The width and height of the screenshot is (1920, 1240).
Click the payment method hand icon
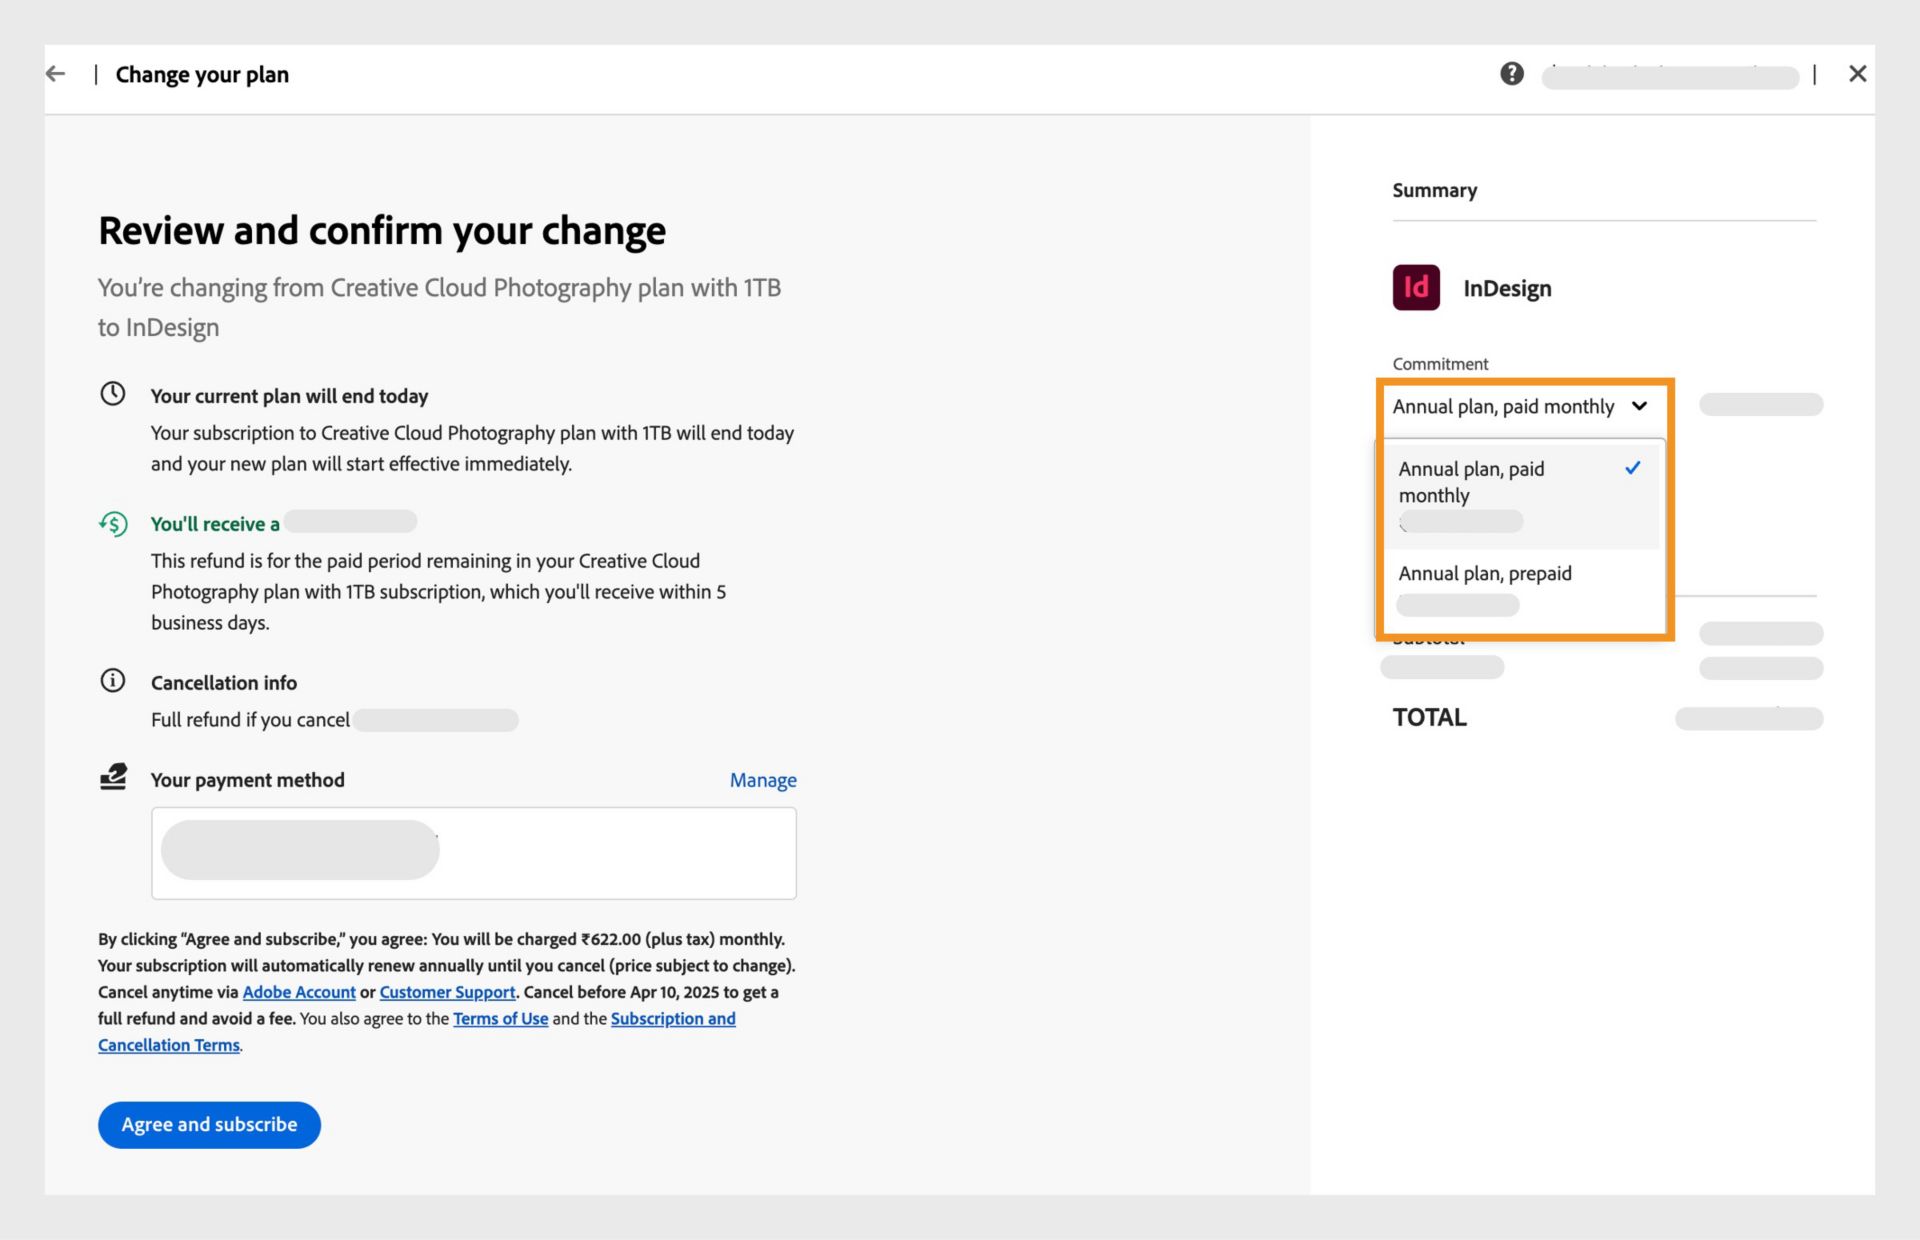click(113, 777)
